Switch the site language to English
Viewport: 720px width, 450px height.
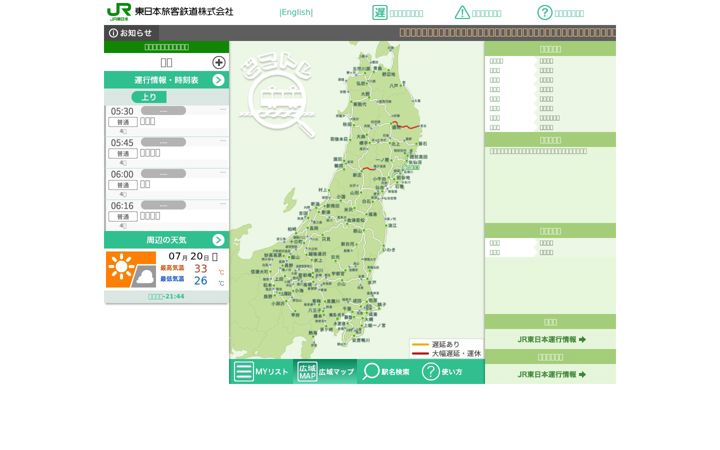(x=296, y=12)
